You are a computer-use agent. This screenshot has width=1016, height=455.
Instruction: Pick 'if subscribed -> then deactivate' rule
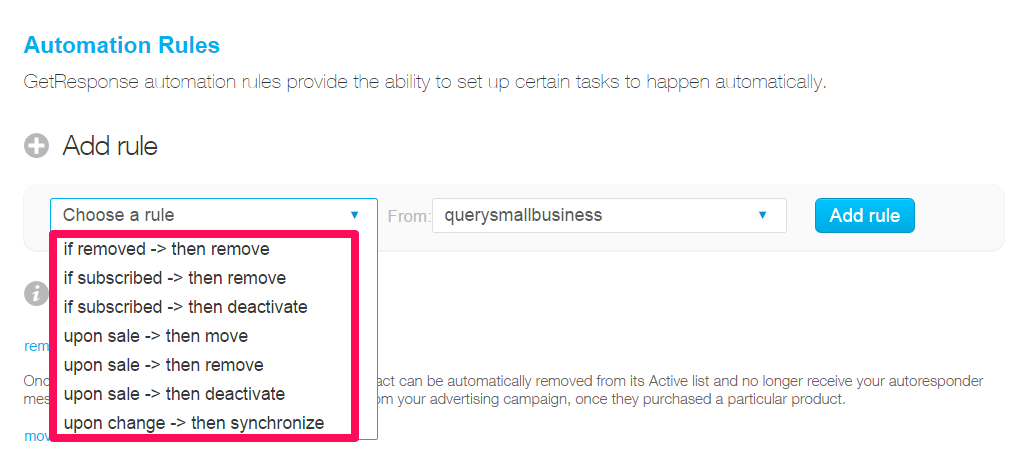point(185,307)
